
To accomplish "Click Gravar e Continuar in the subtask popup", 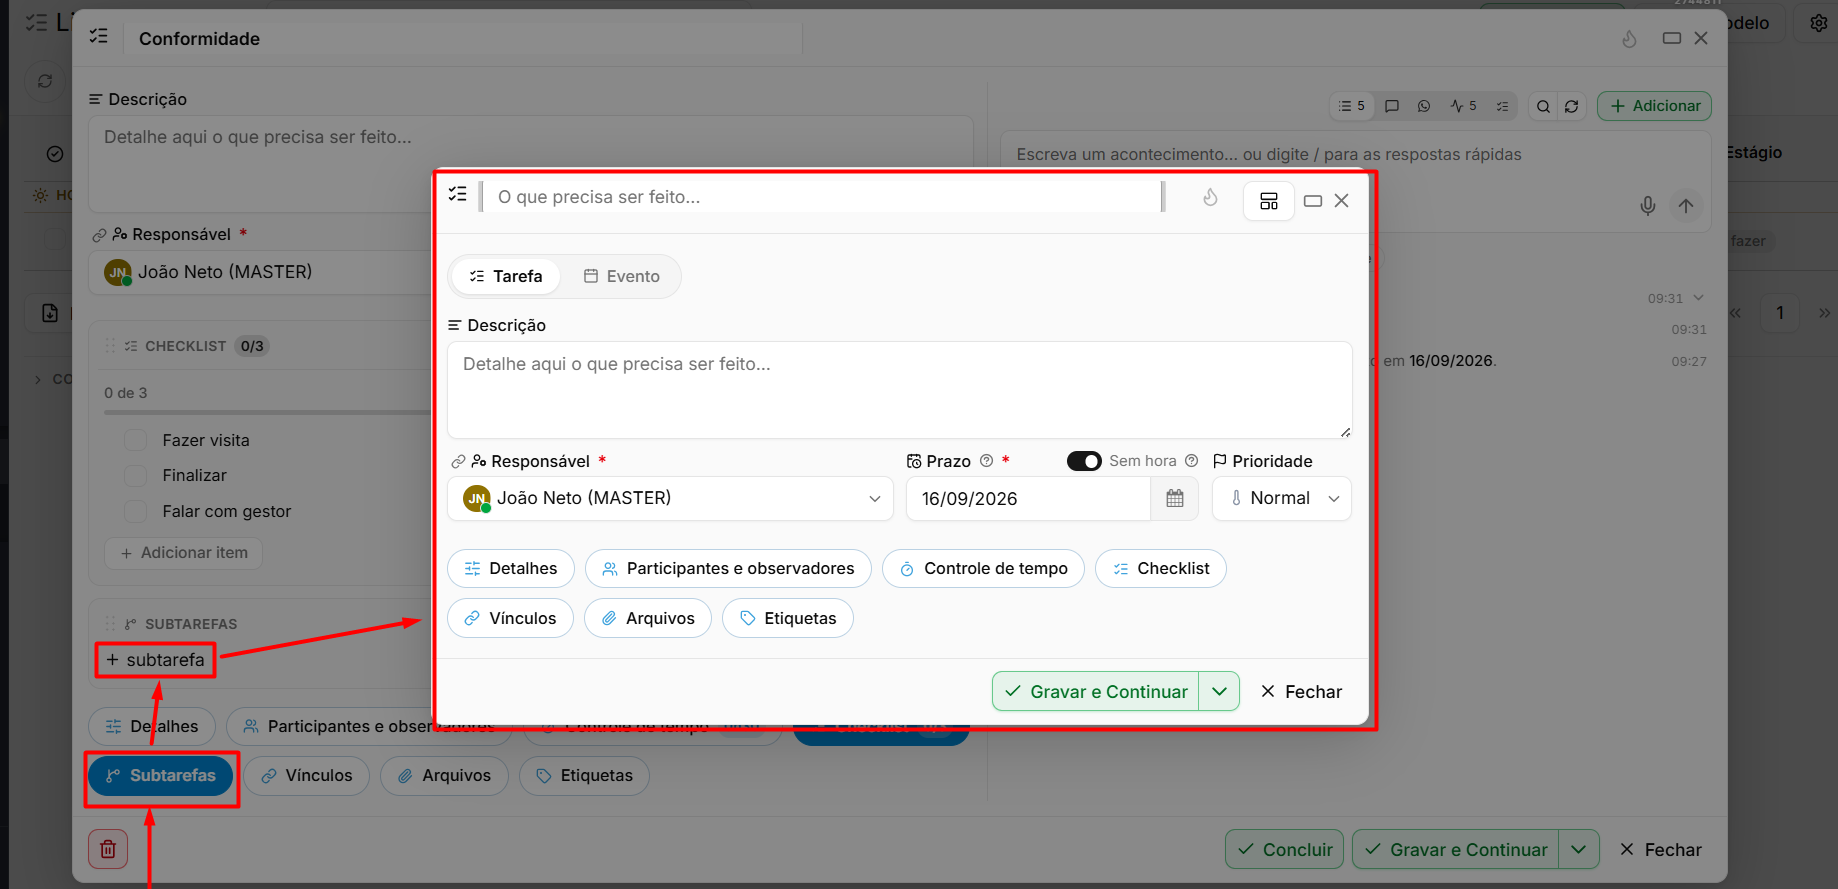I will pyautogui.click(x=1096, y=691).
